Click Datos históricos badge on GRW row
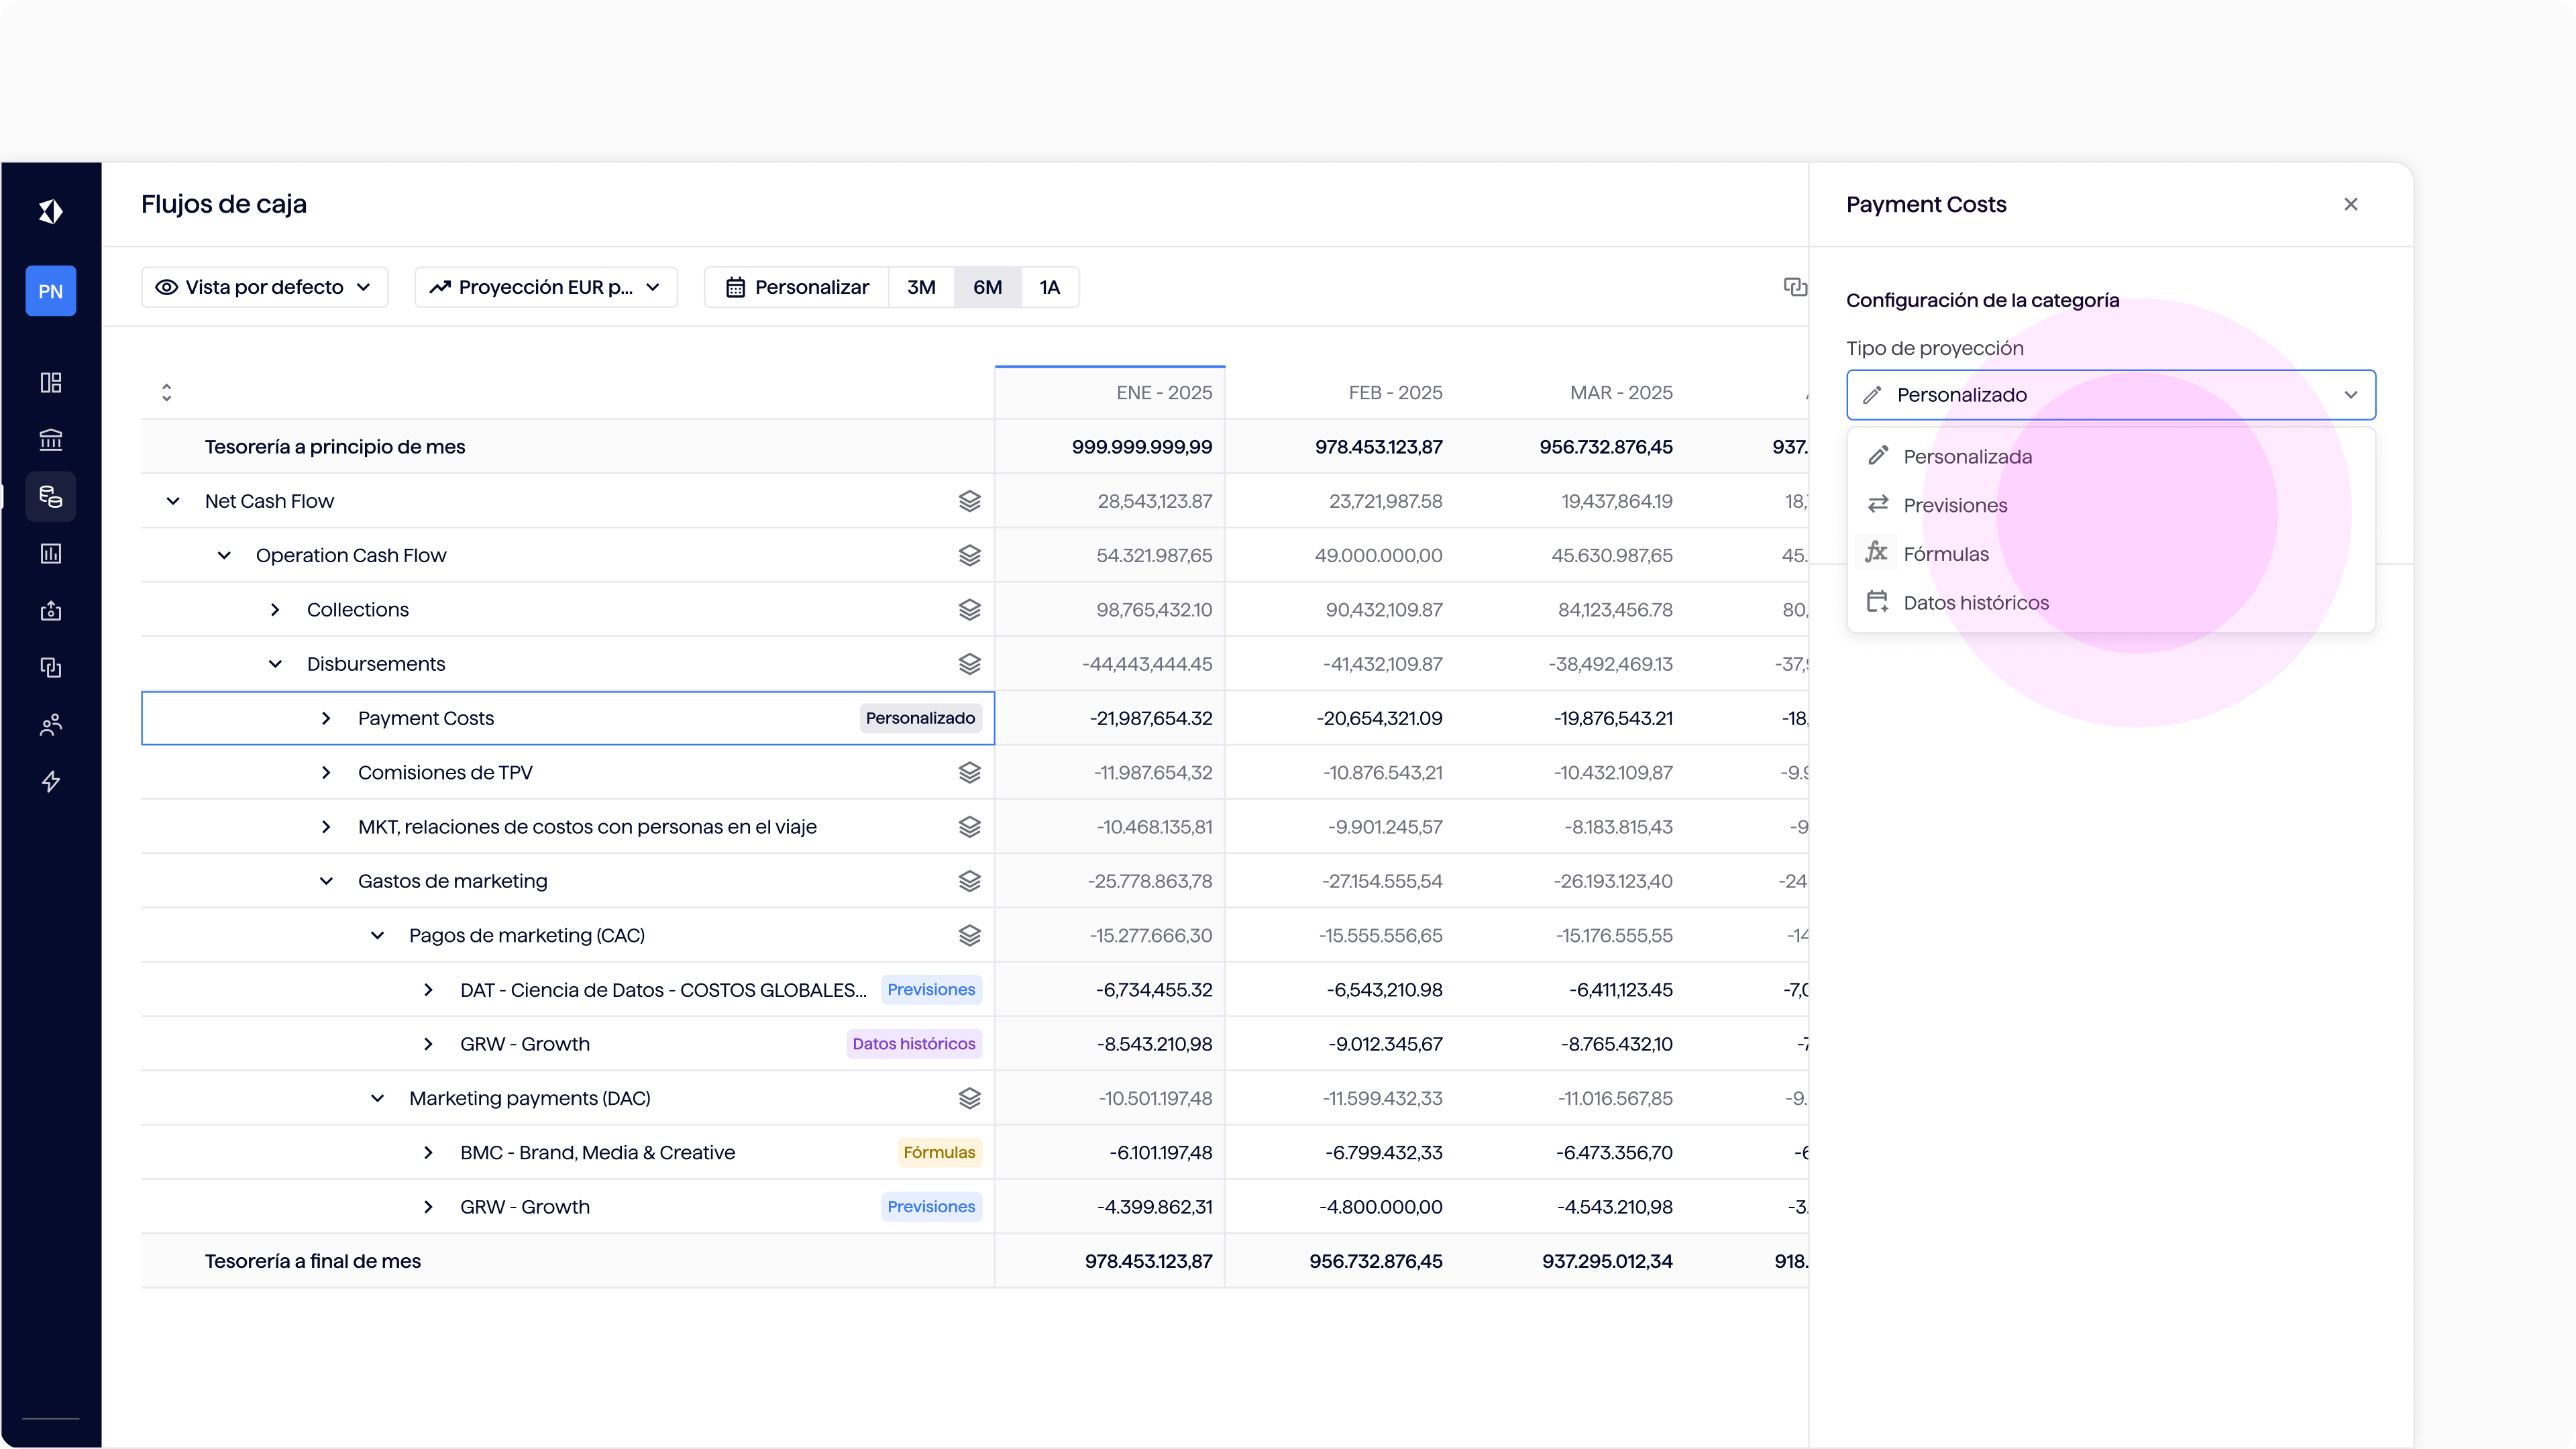2576x1449 pixels. 913,1044
